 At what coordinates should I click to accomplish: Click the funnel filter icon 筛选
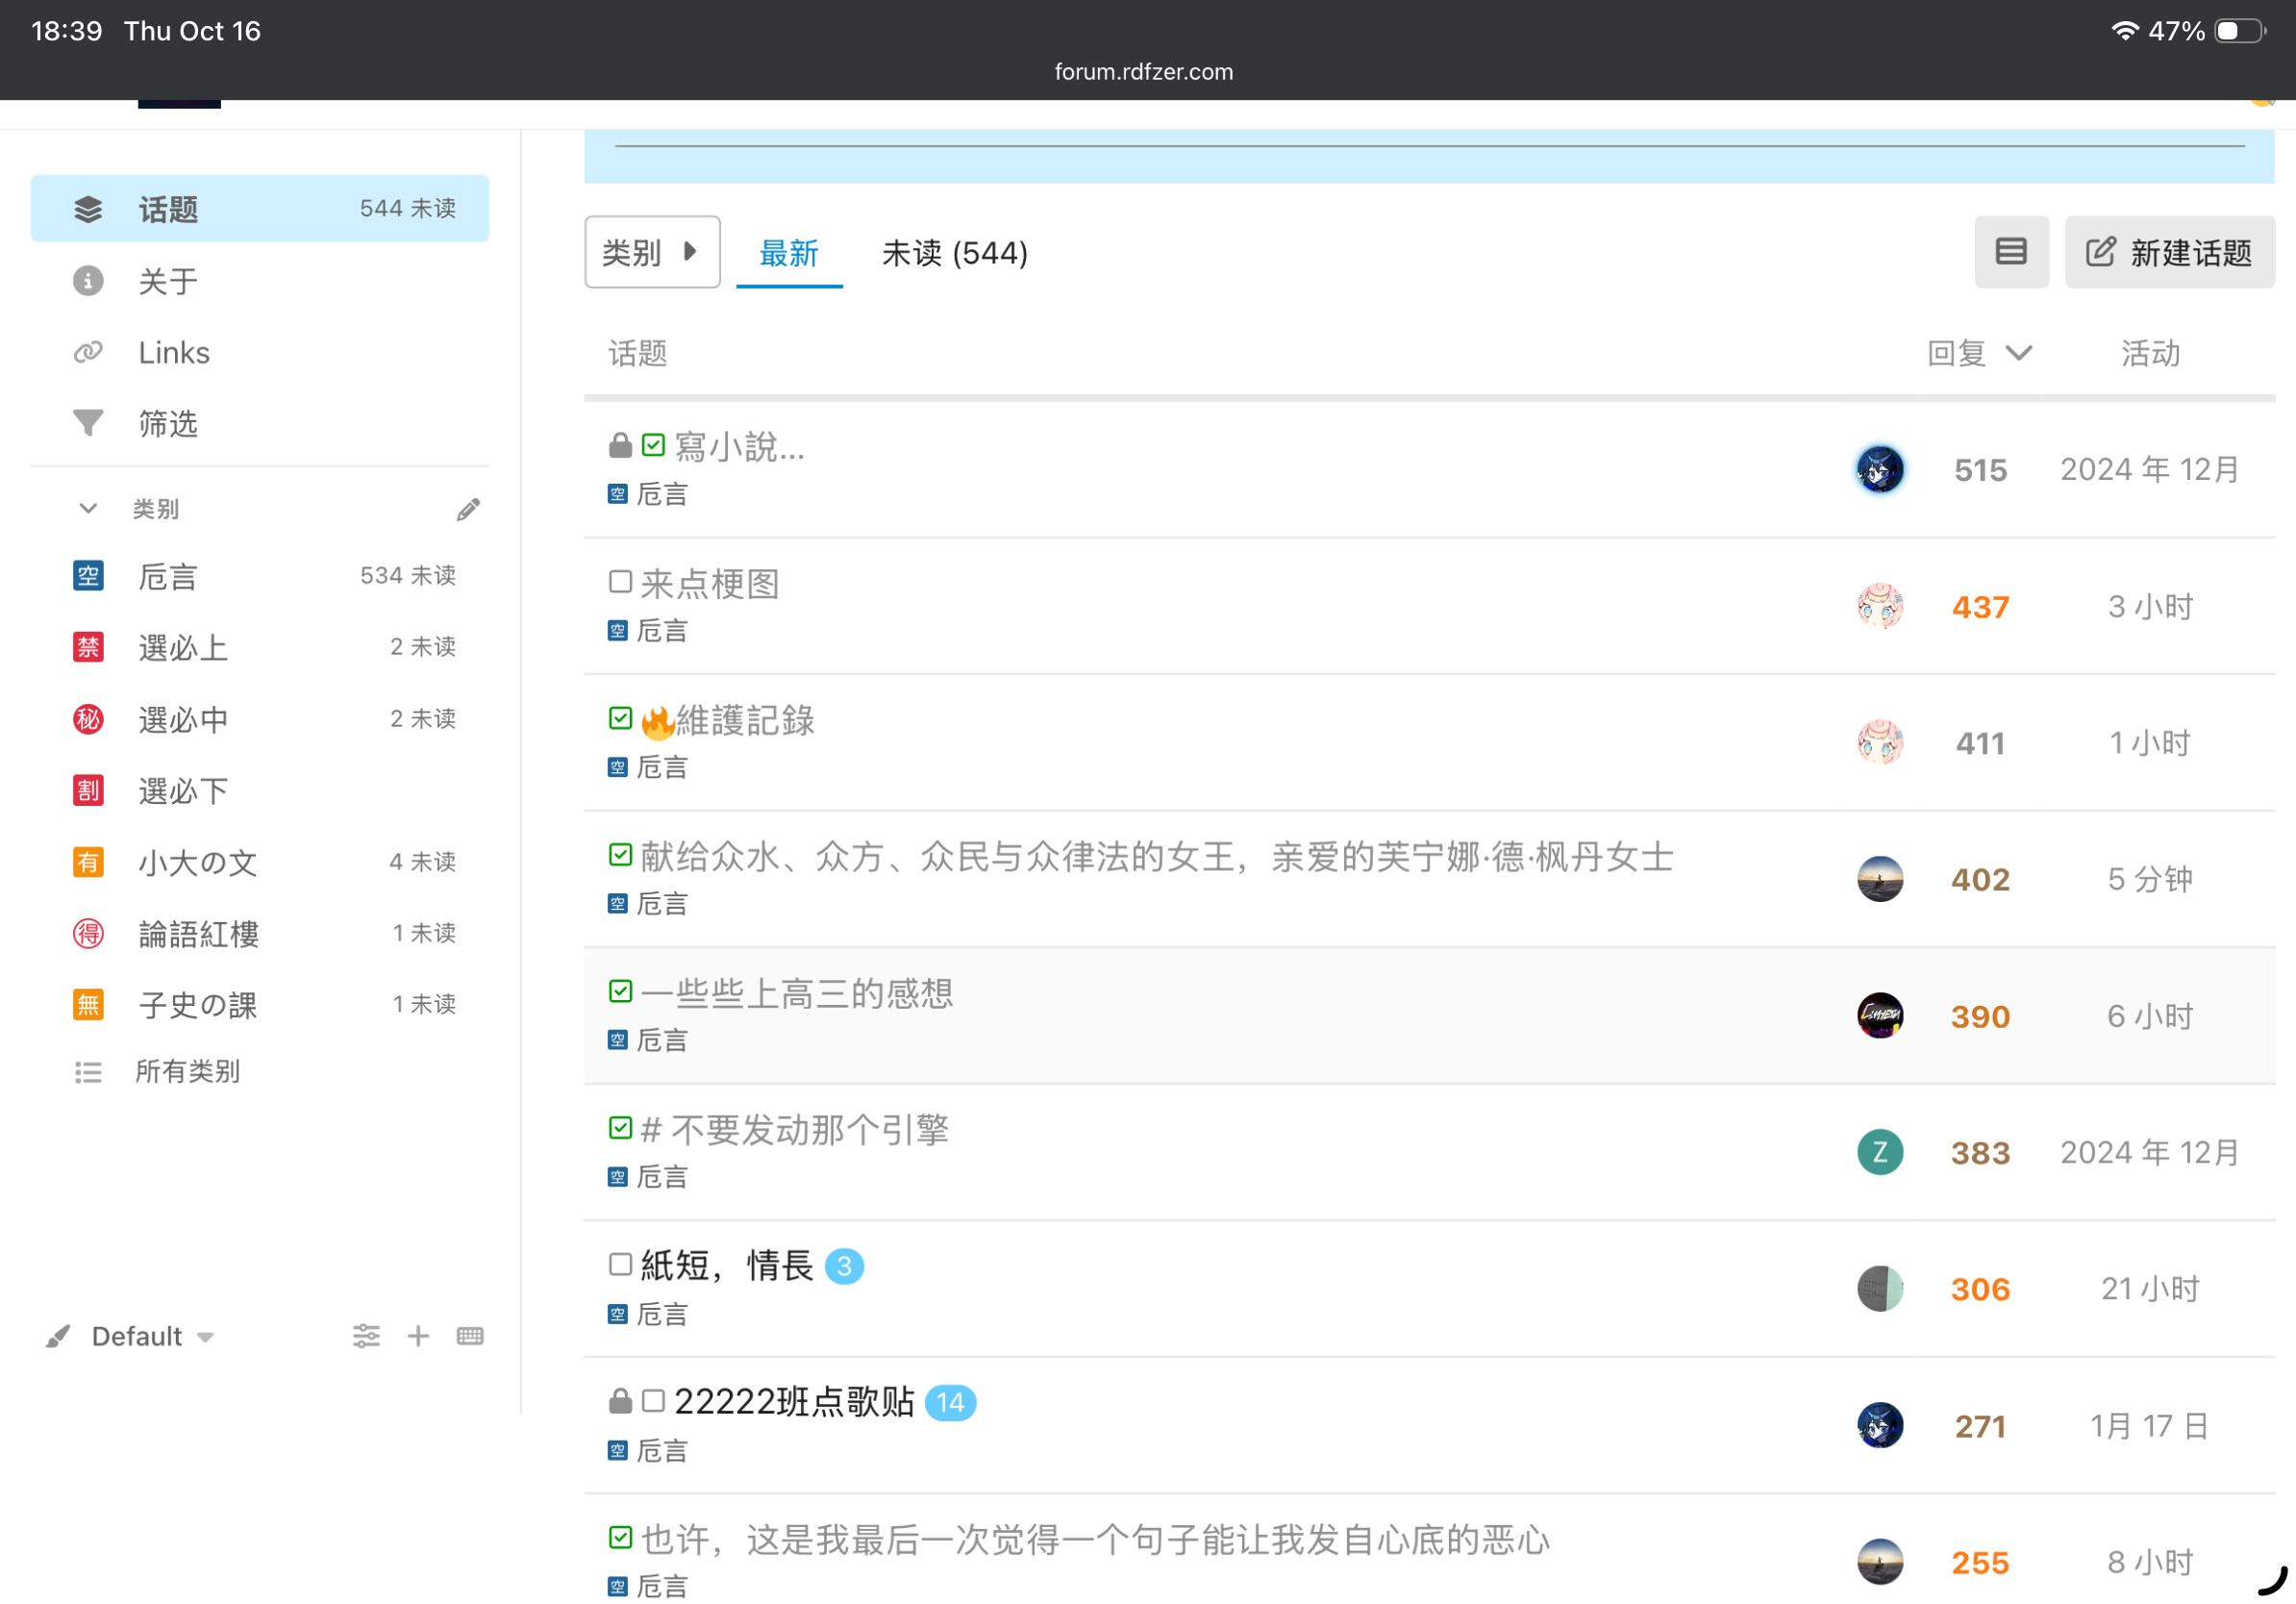(88, 423)
